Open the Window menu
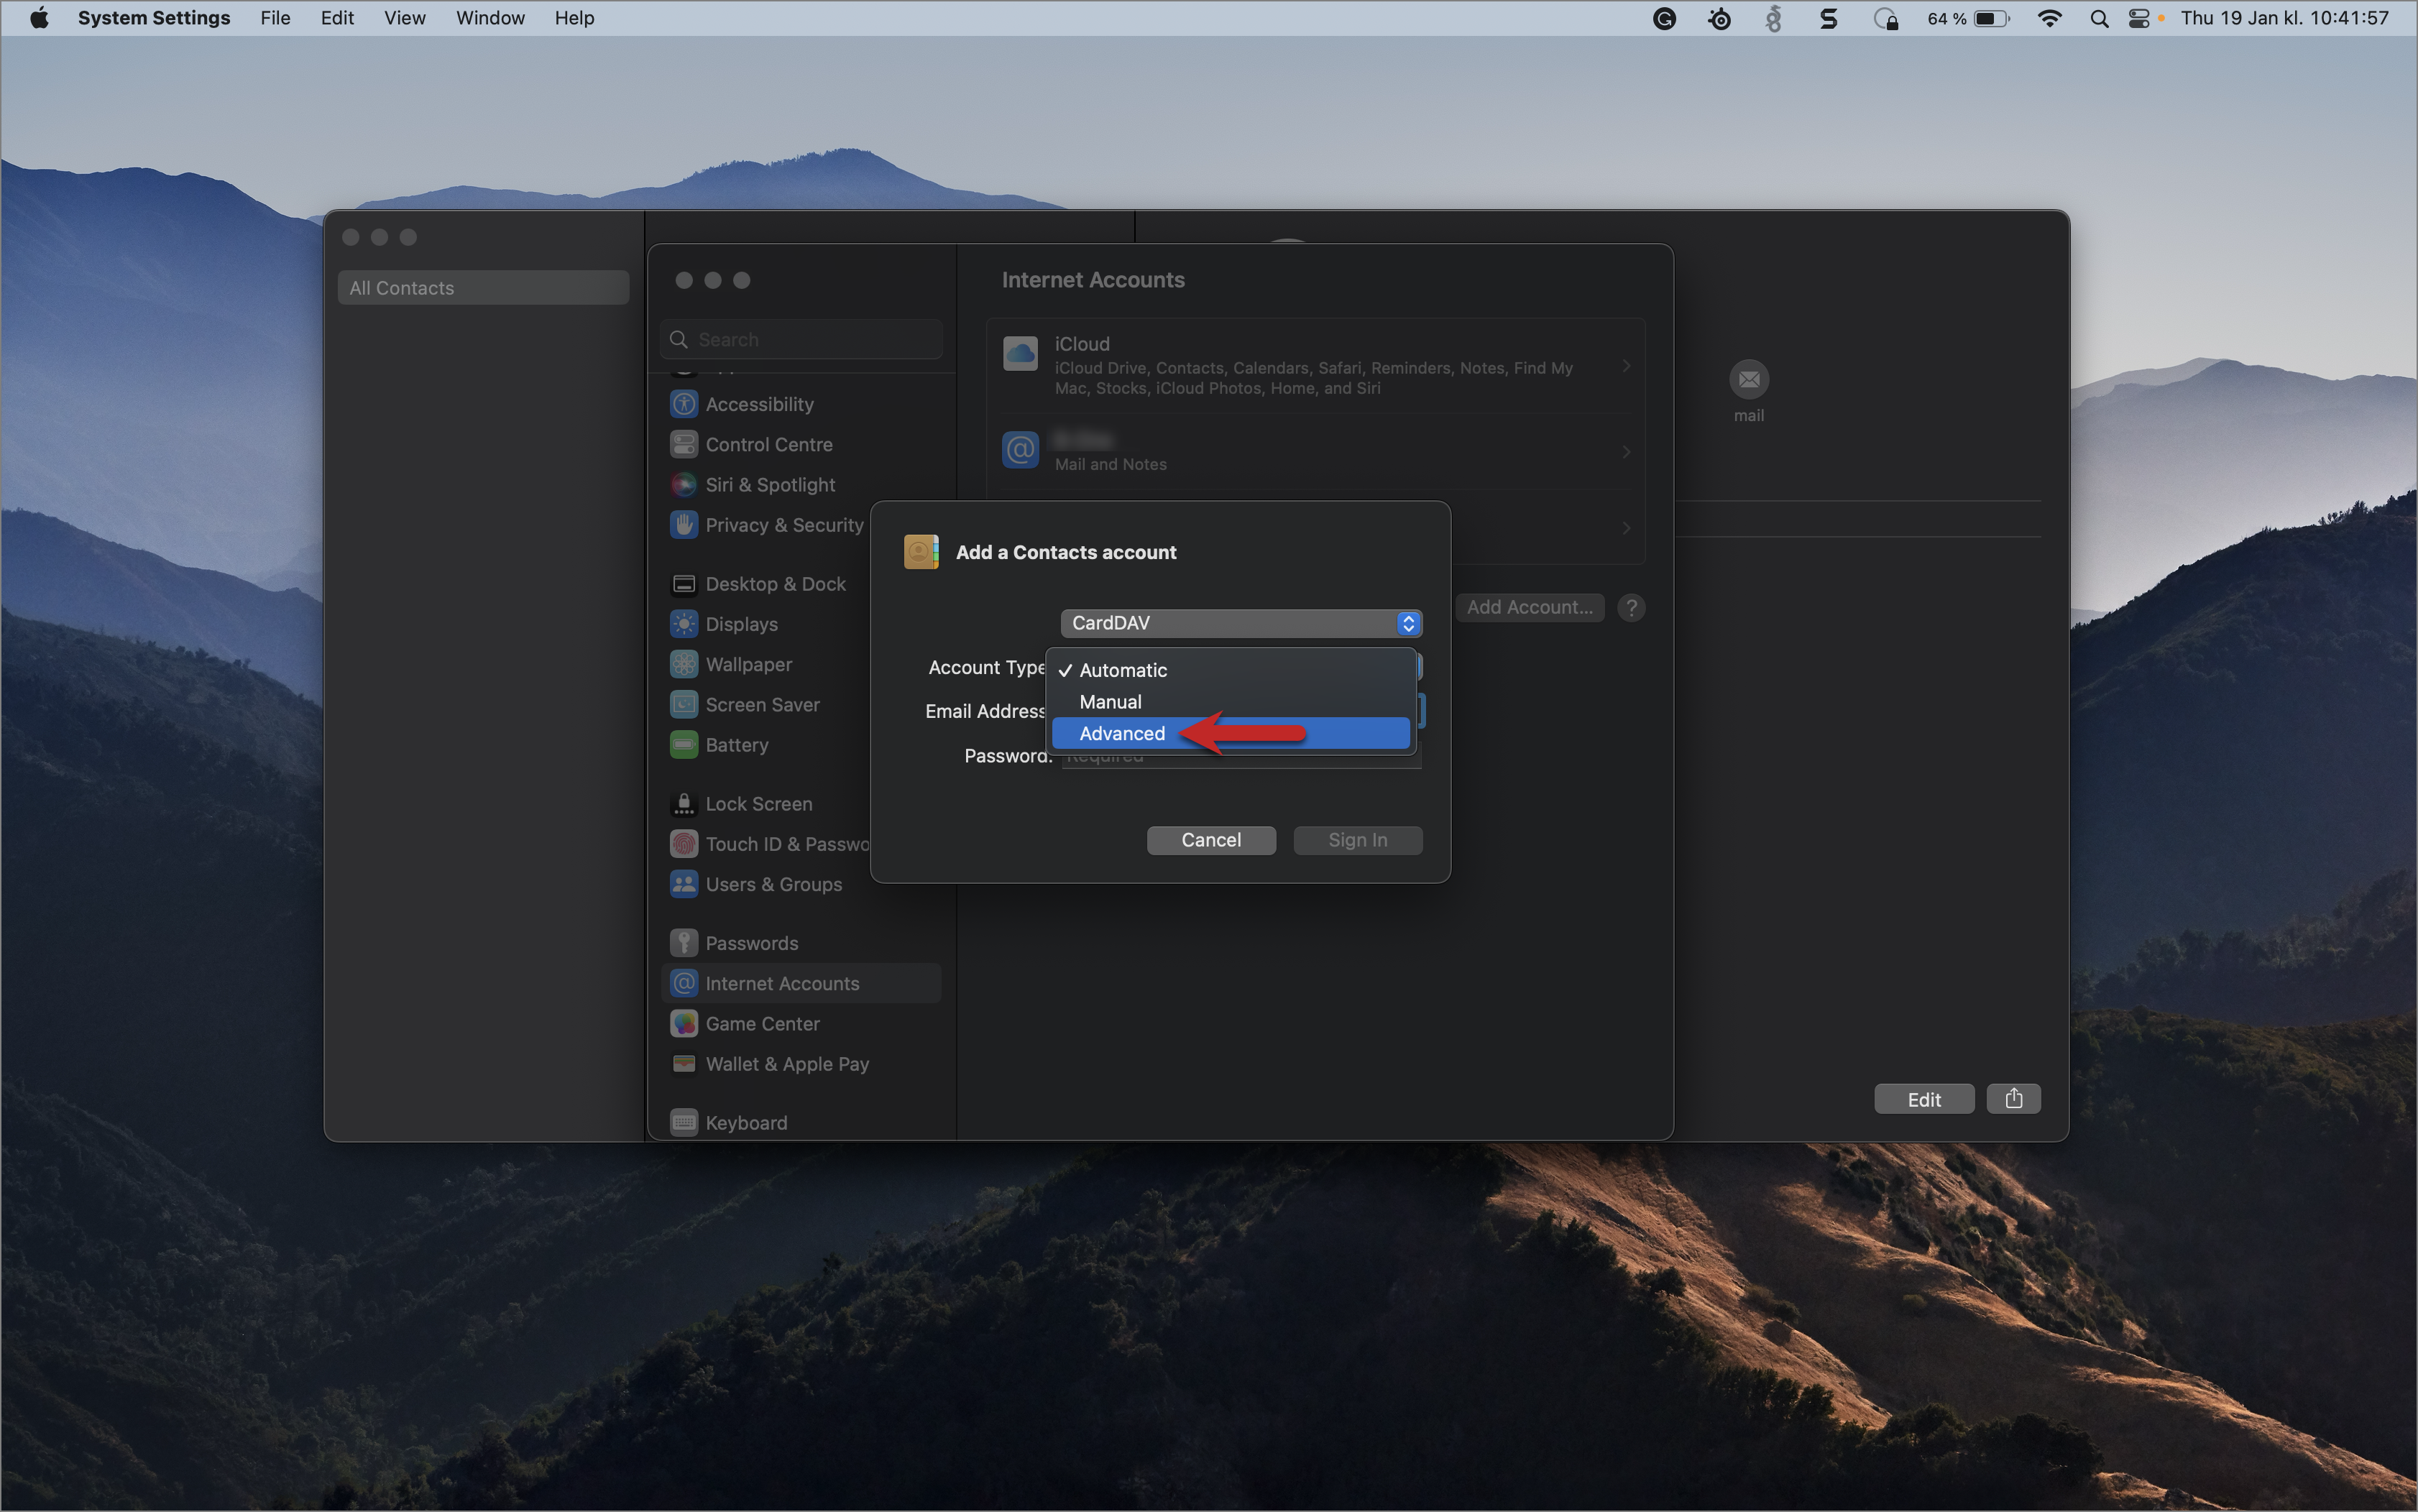Image resolution: width=2418 pixels, height=1512 pixels. [490, 18]
